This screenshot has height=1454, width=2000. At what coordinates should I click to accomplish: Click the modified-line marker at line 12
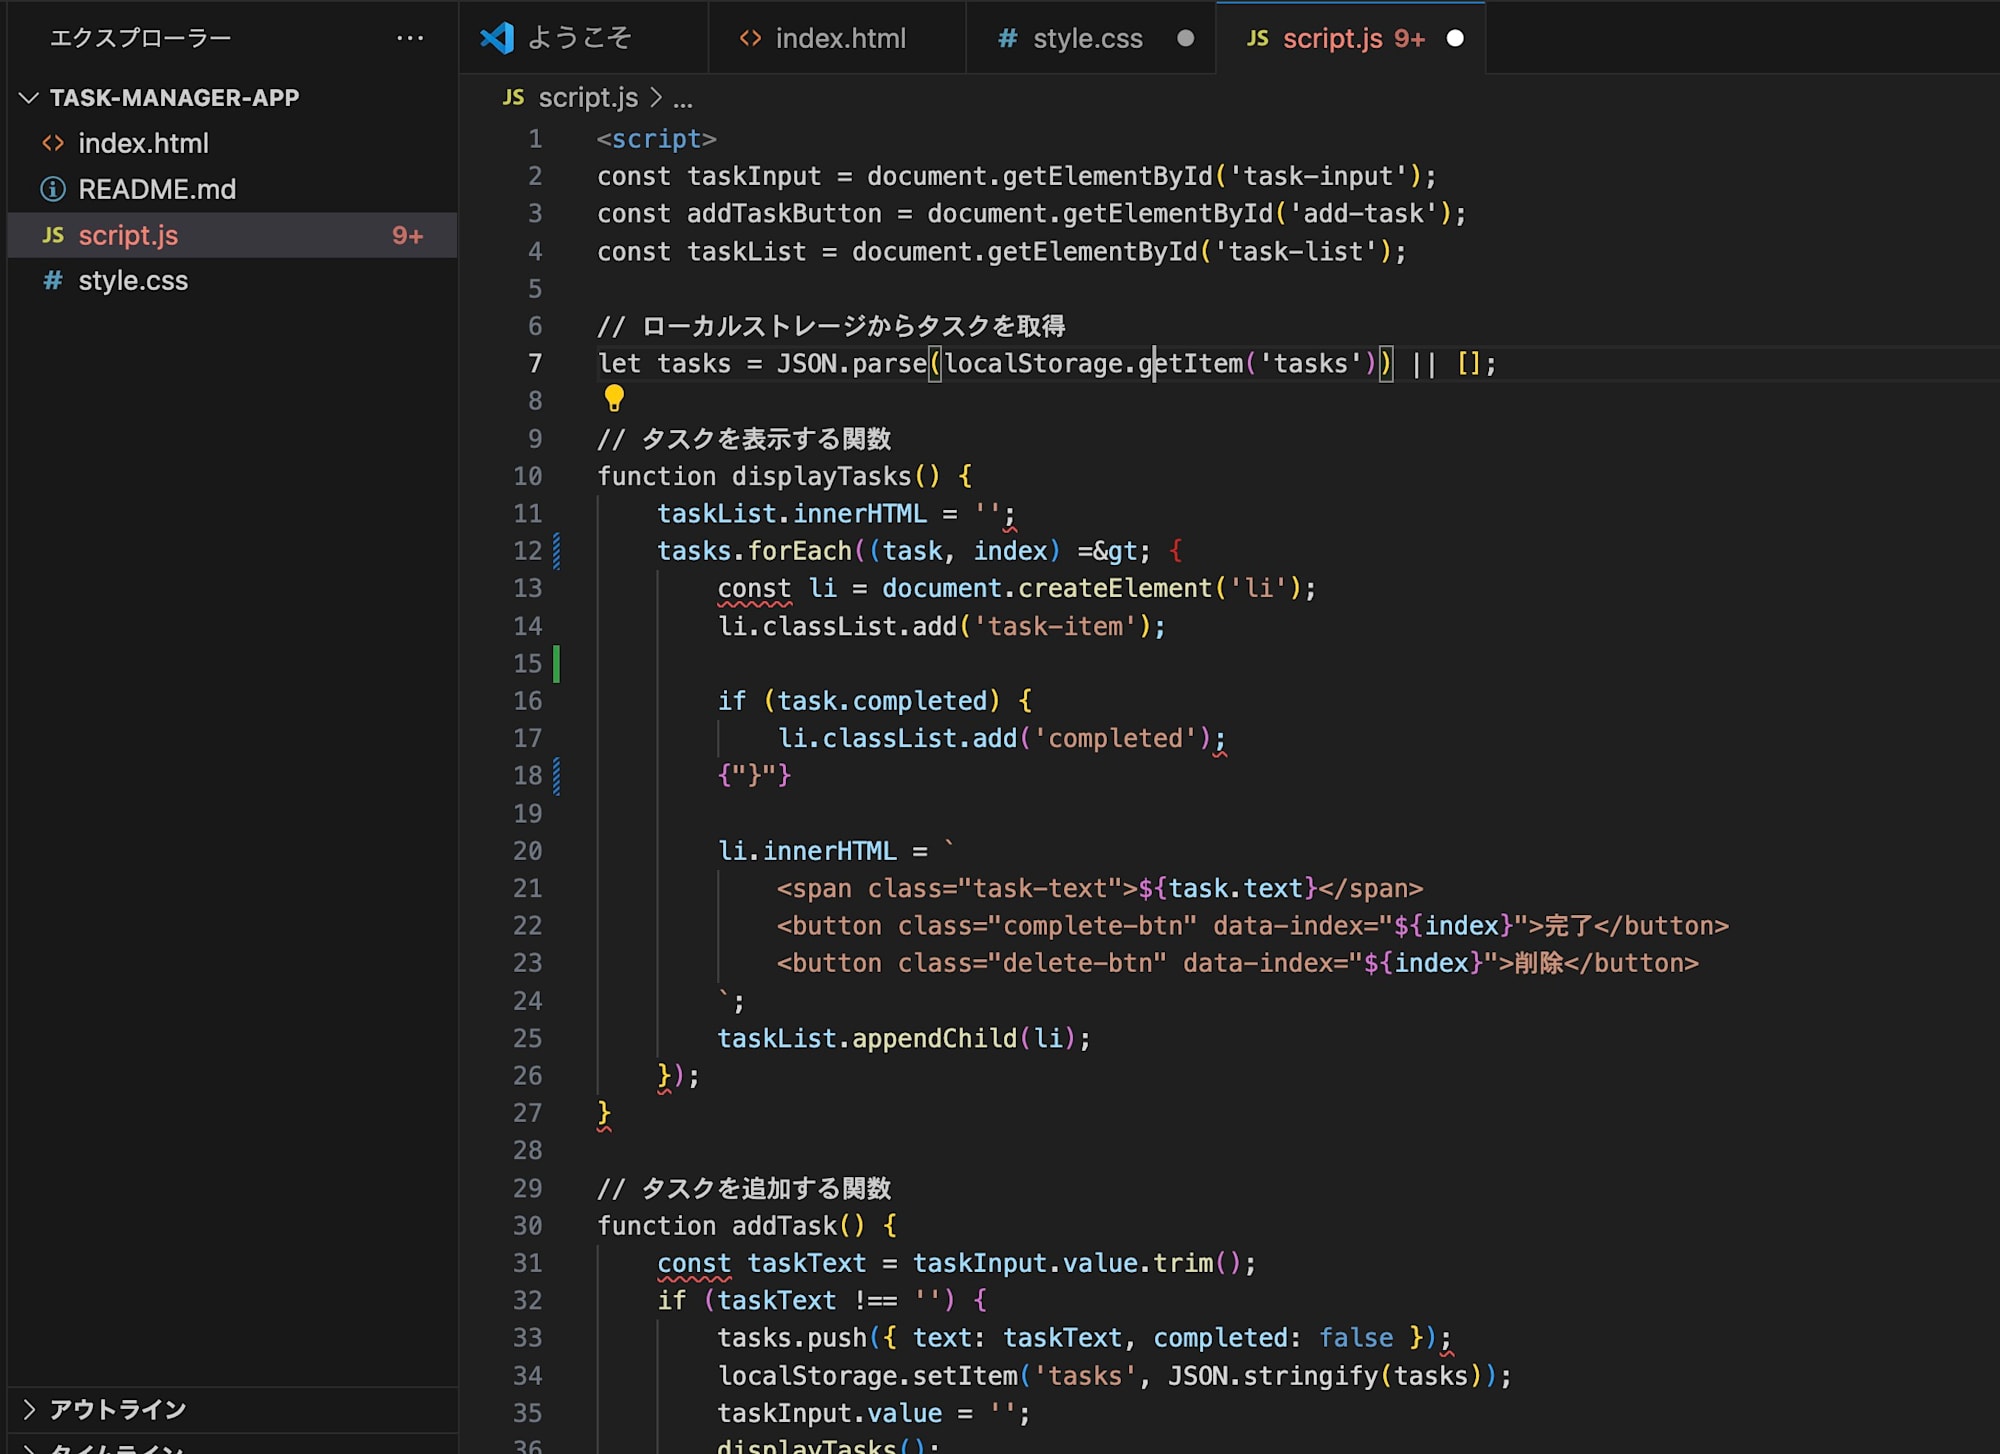point(557,551)
